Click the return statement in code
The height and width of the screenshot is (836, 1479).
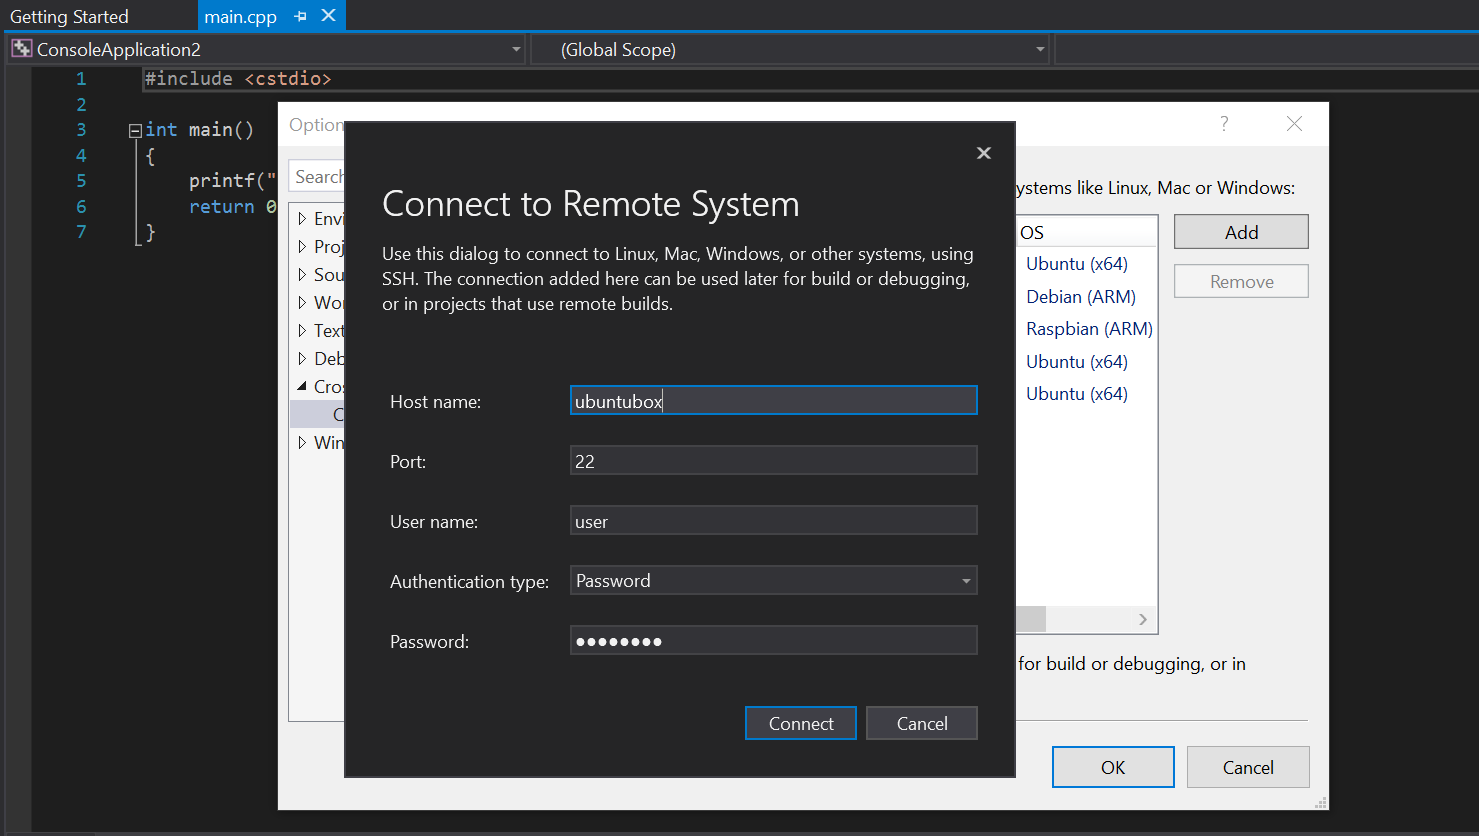(232, 207)
